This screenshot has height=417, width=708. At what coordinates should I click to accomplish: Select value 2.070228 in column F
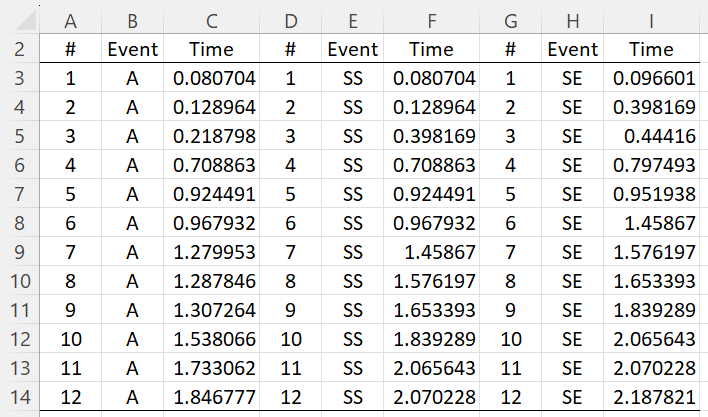pyautogui.click(x=432, y=397)
